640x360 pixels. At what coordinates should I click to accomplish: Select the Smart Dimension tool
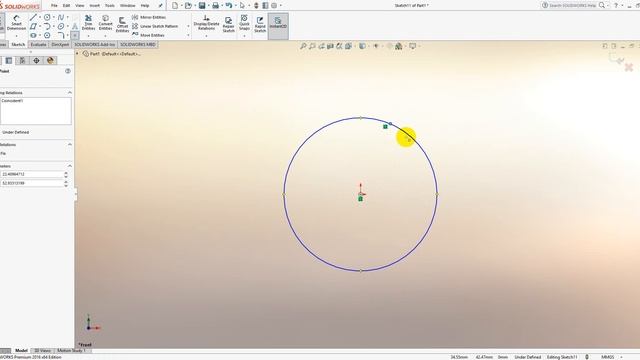pyautogui.click(x=16, y=23)
